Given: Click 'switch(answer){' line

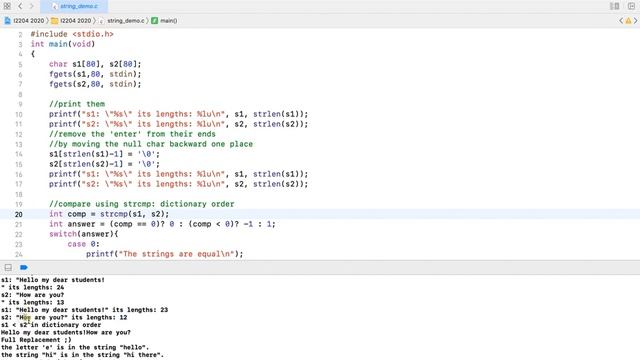Looking at the screenshot, I should [84, 234].
